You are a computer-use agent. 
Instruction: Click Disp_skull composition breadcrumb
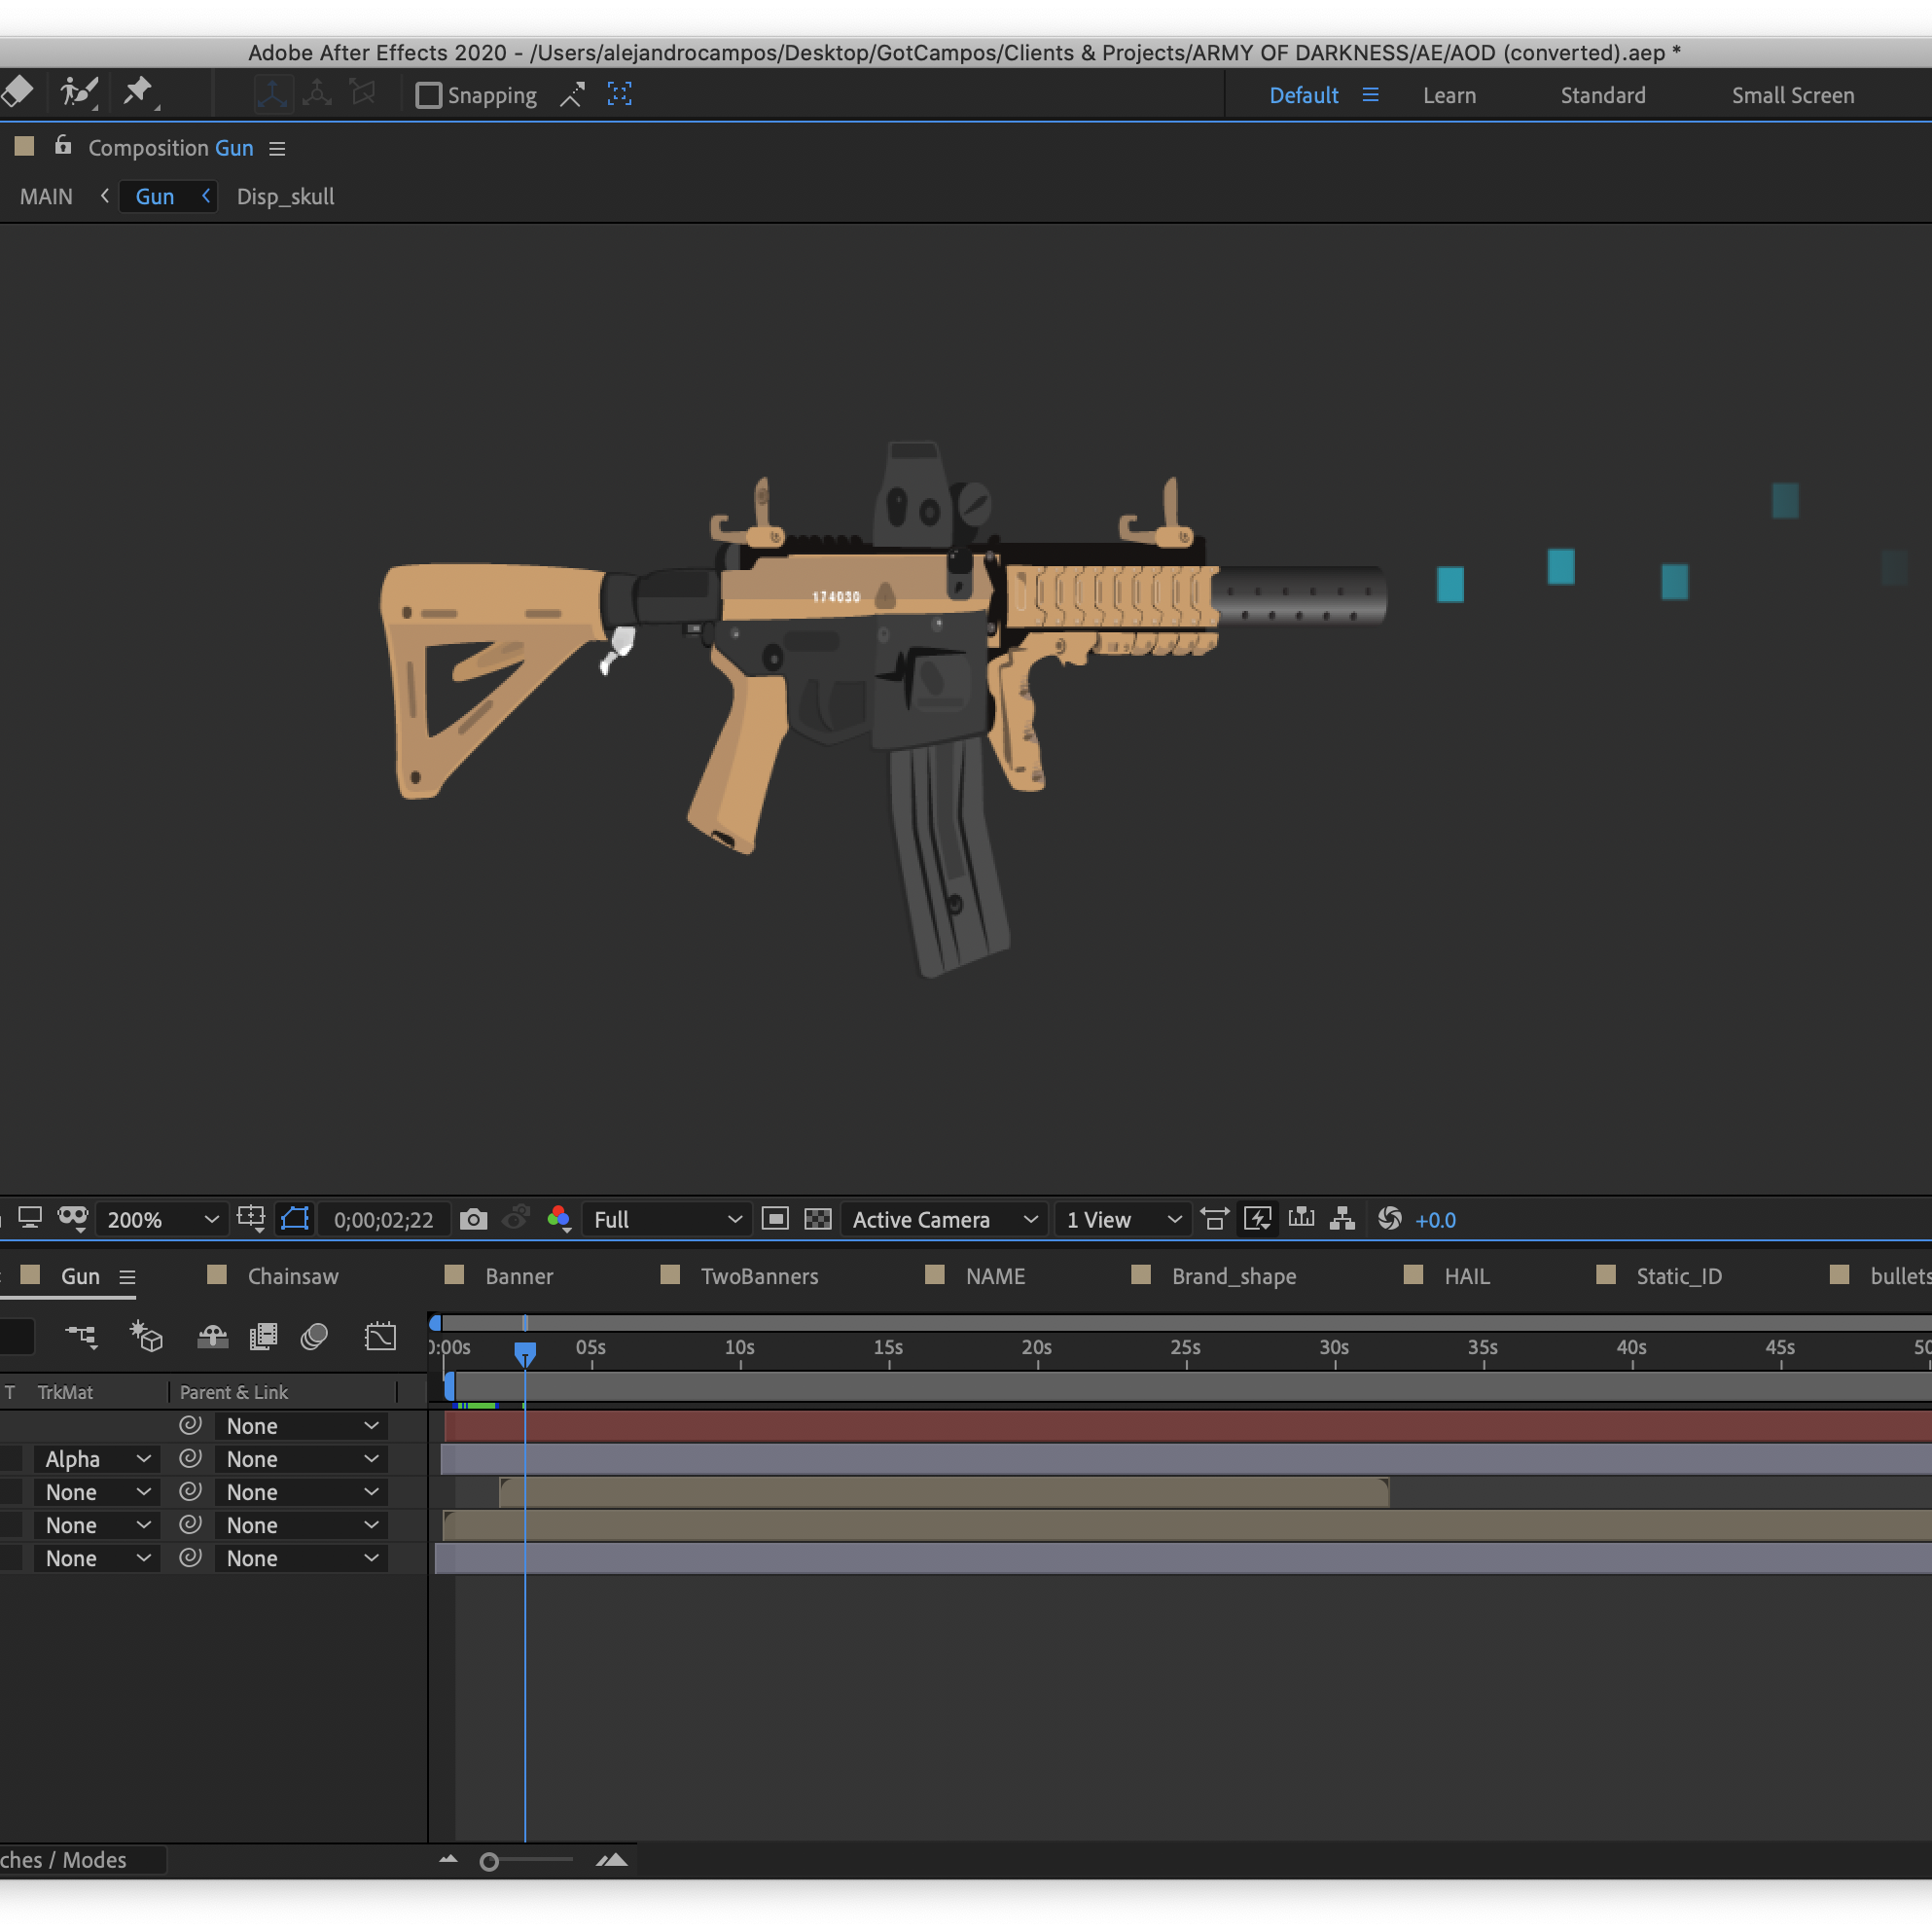pos(285,196)
